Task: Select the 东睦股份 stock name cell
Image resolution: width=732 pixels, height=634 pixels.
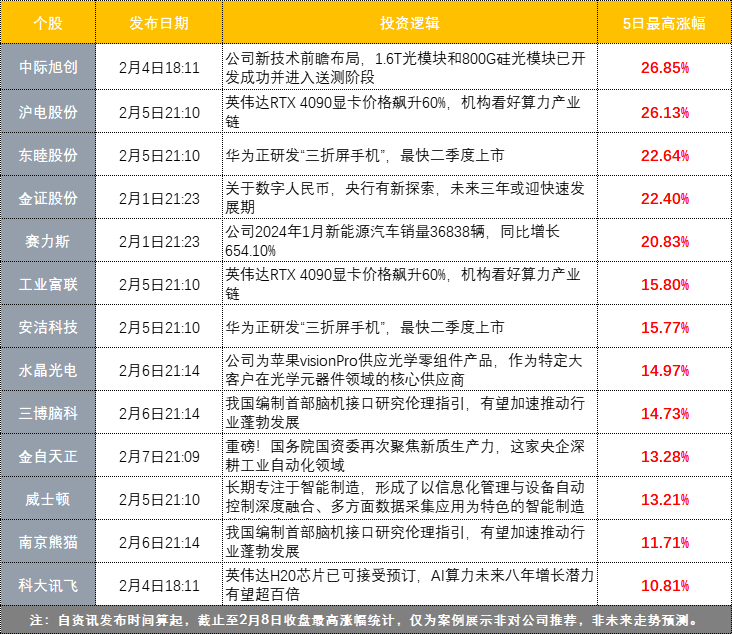Action: tap(48, 155)
